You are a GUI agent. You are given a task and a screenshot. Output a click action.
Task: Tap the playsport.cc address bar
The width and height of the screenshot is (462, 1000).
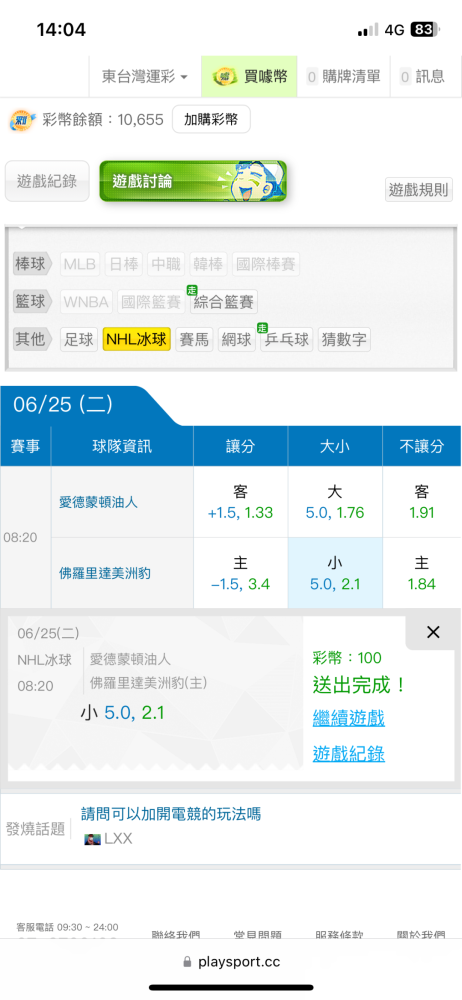click(231, 961)
